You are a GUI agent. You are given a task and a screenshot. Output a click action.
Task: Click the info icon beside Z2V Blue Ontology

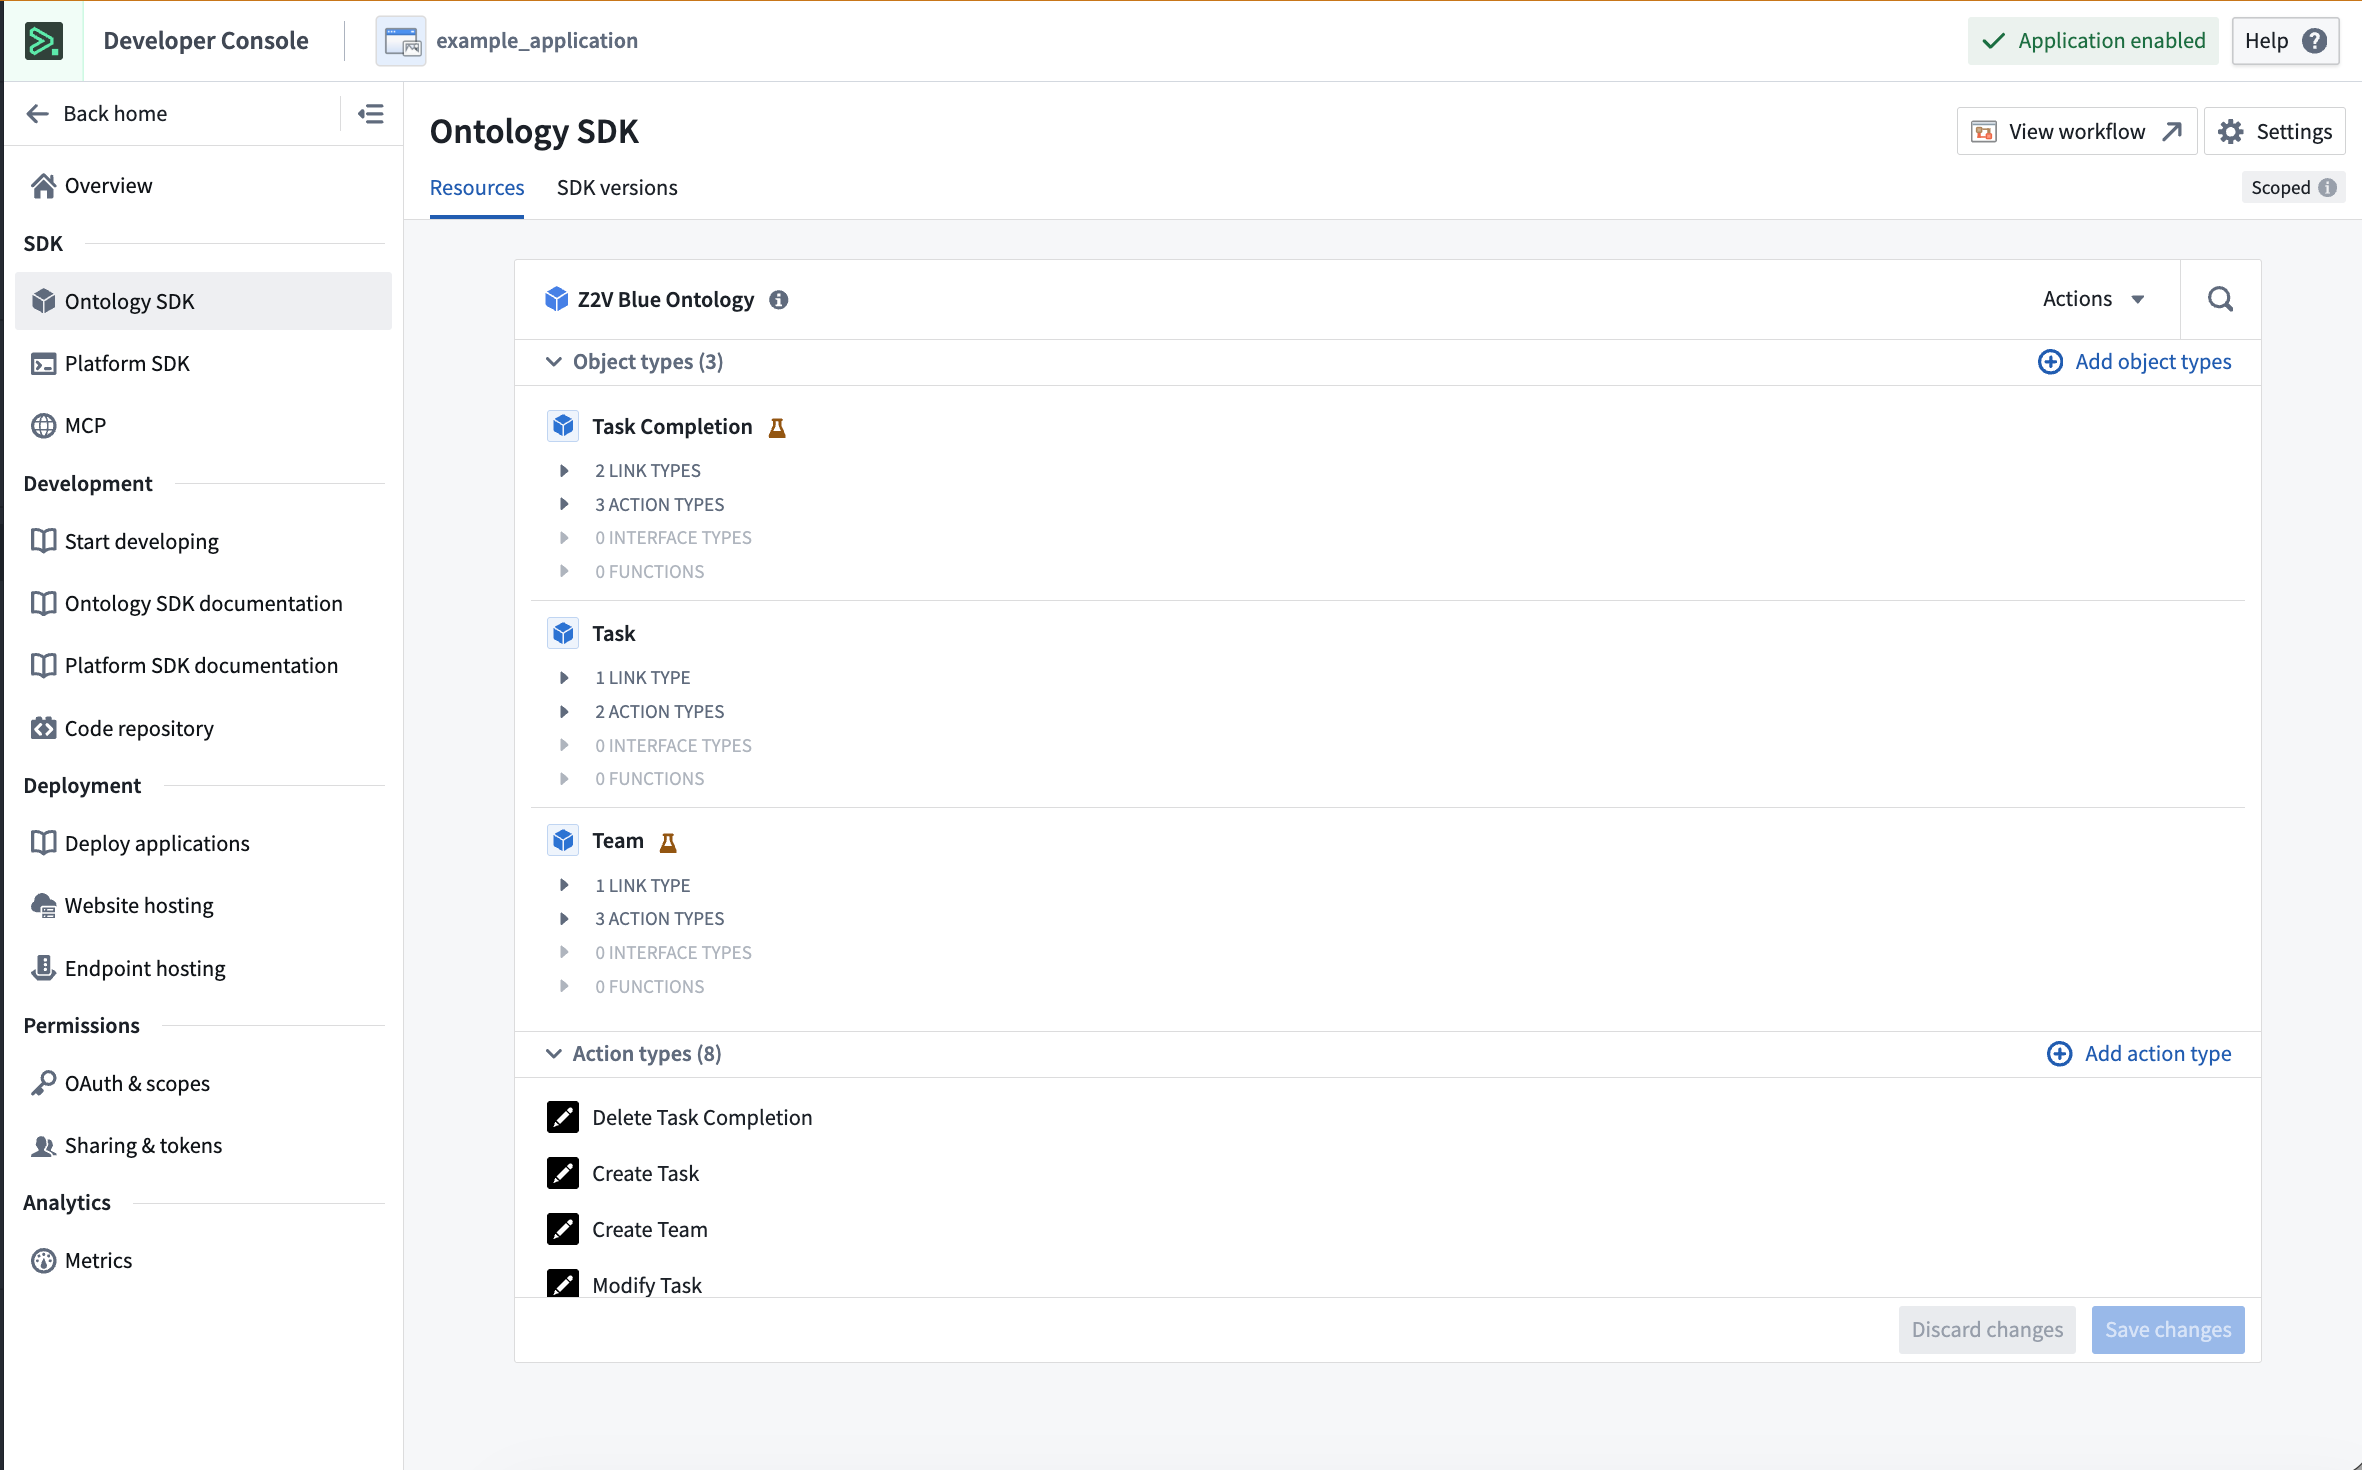tap(778, 300)
